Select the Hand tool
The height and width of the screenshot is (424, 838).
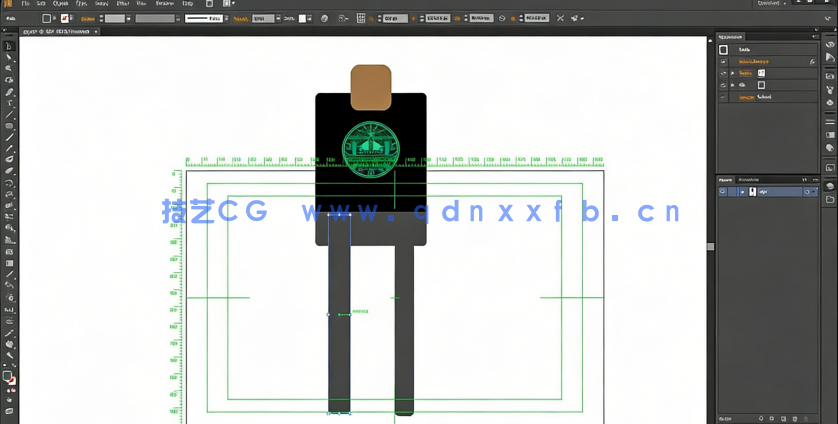pyautogui.click(x=9, y=344)
